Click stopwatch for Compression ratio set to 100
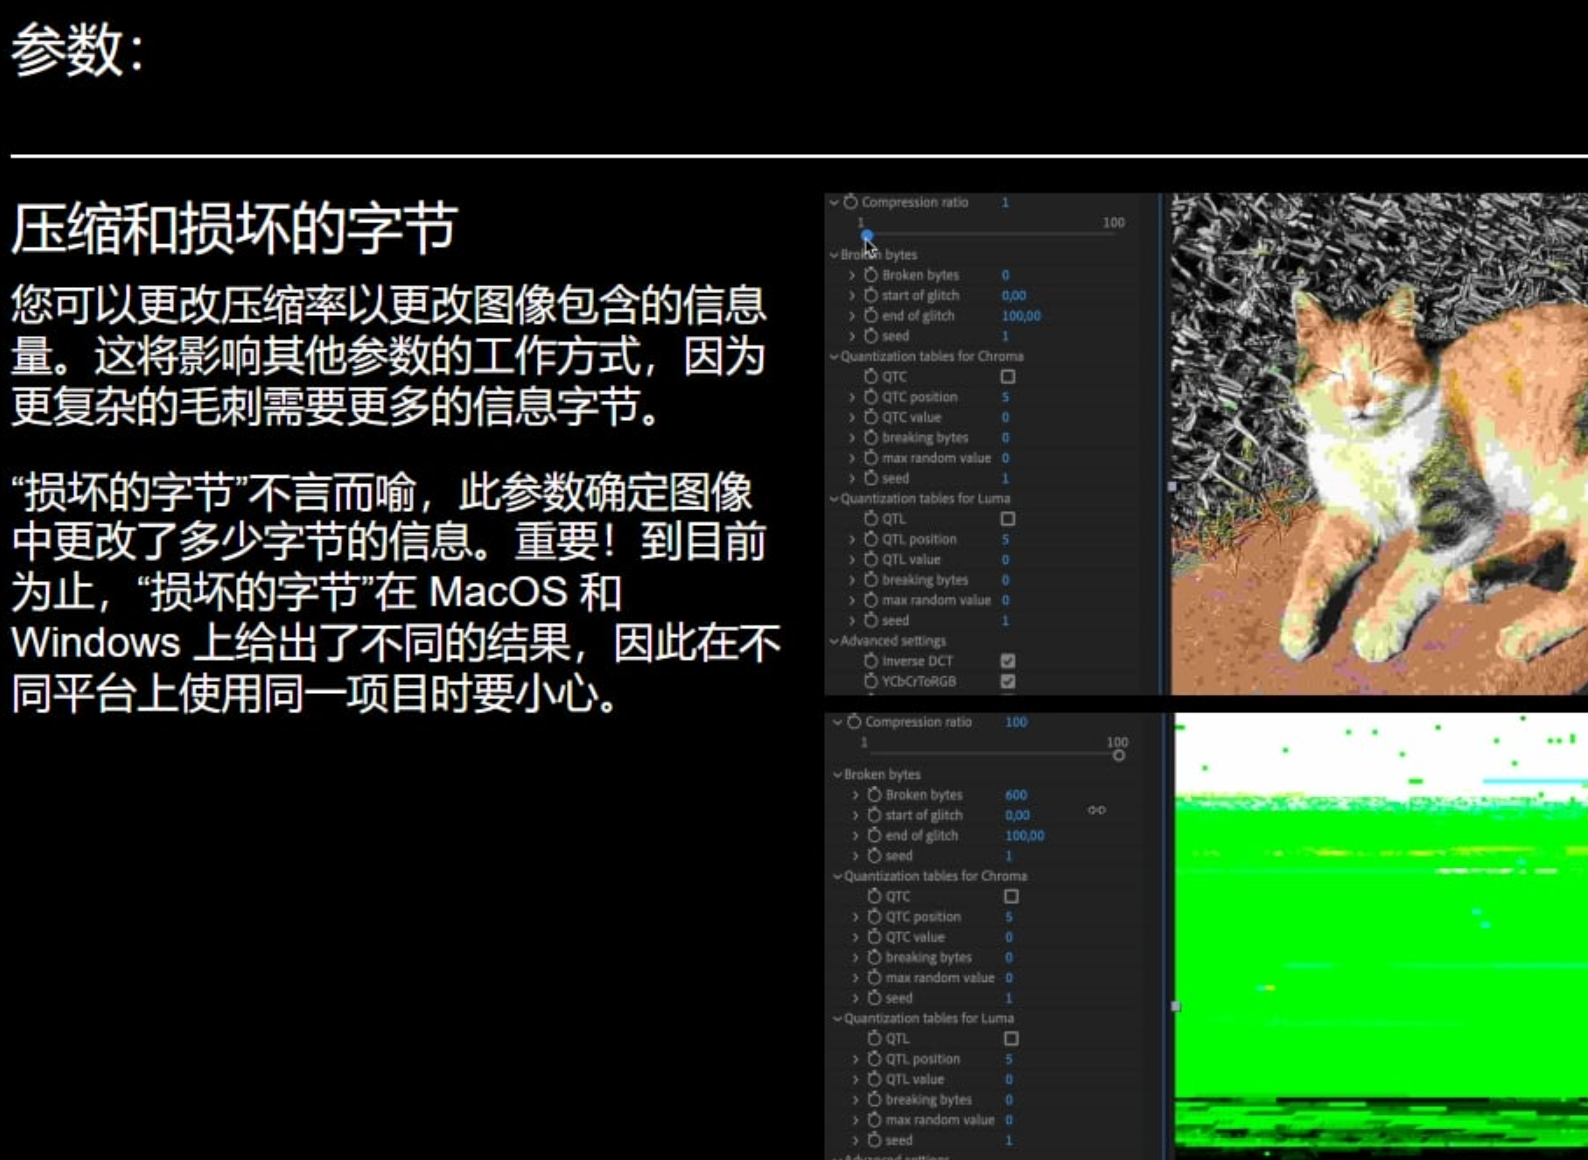This screenshot has width=1588, height=1160. tap(854, 722)
